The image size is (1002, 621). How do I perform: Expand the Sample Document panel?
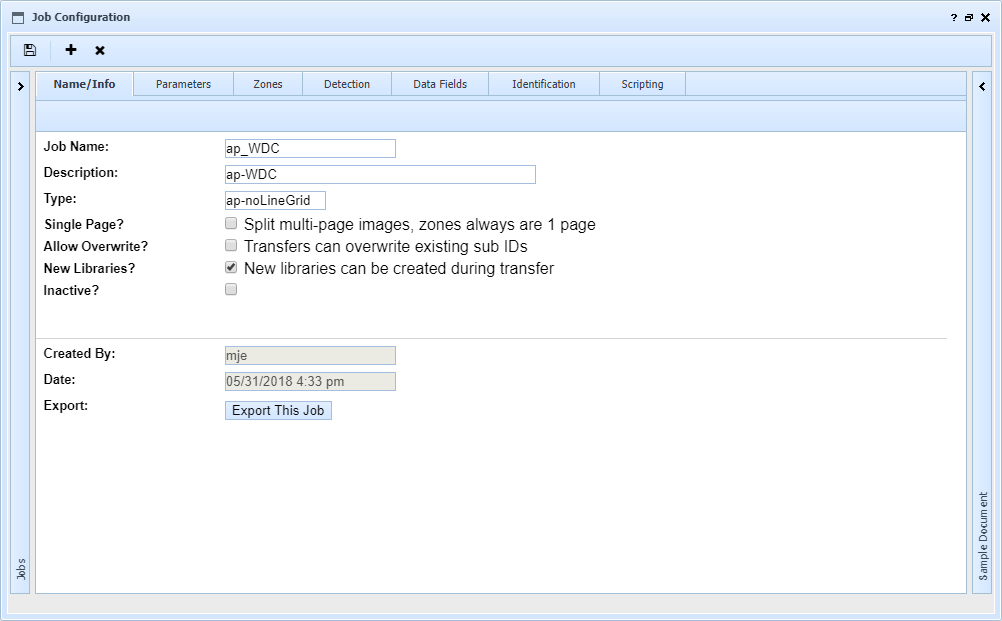(982, 88)
